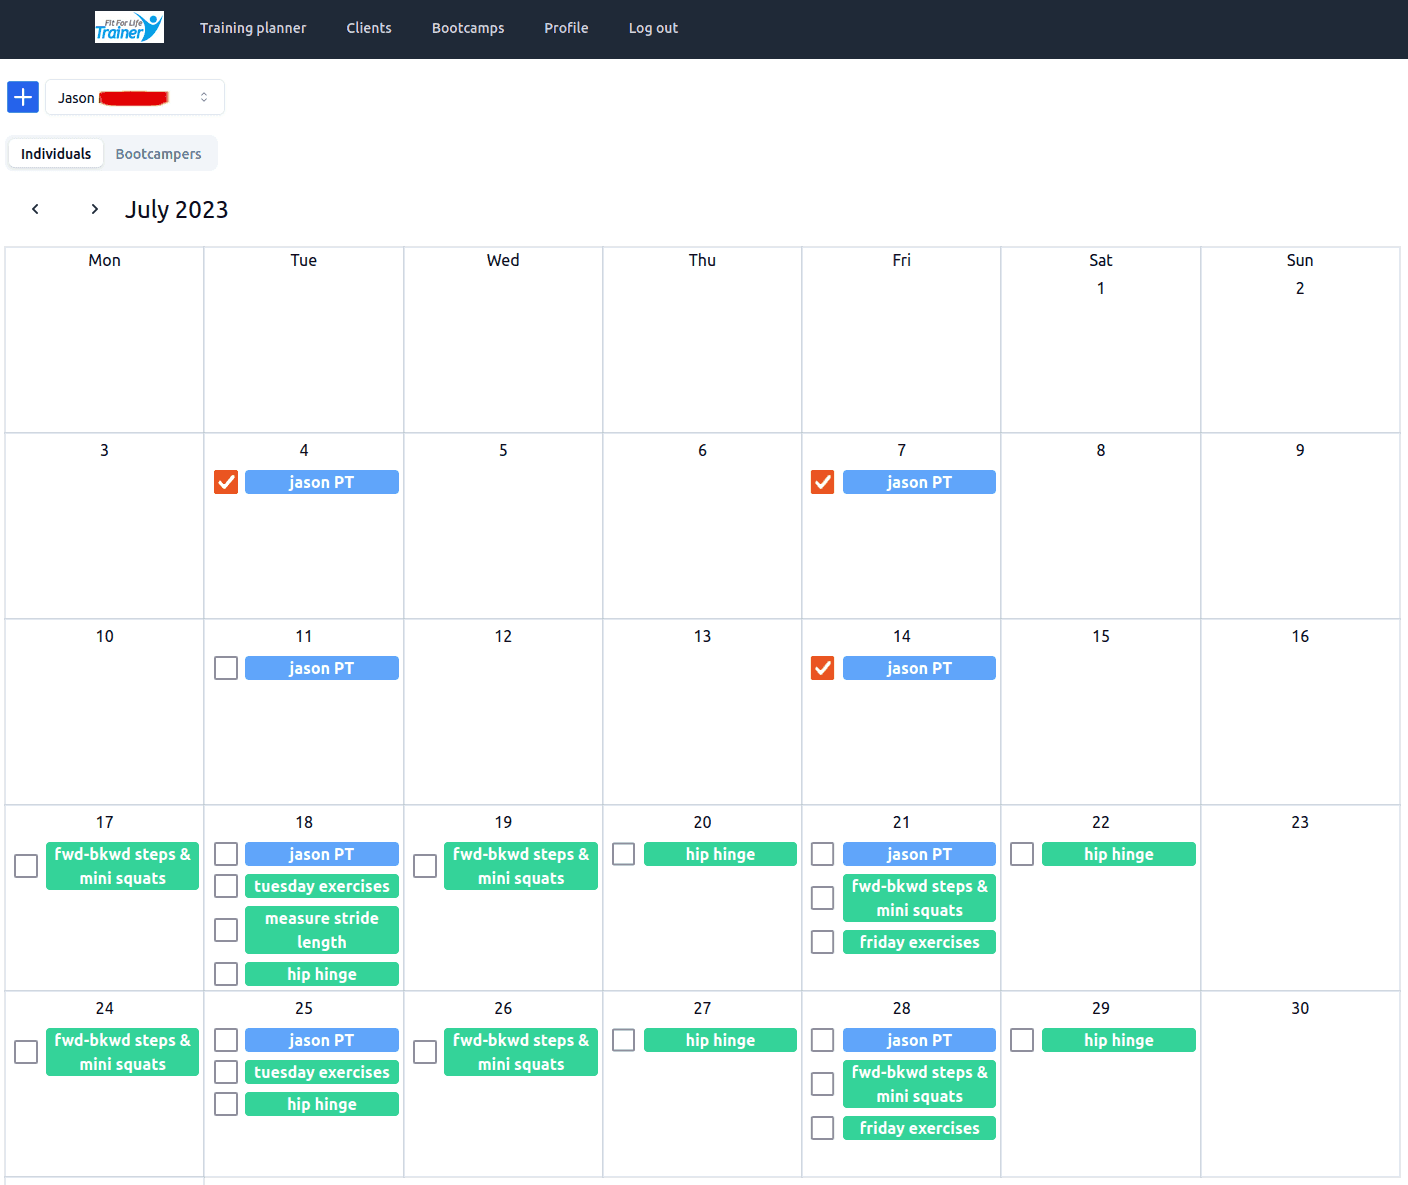This screenshot has width=1408, height=1185.
Task: Go to previous month with left chevron
Action: coord(36,209)
